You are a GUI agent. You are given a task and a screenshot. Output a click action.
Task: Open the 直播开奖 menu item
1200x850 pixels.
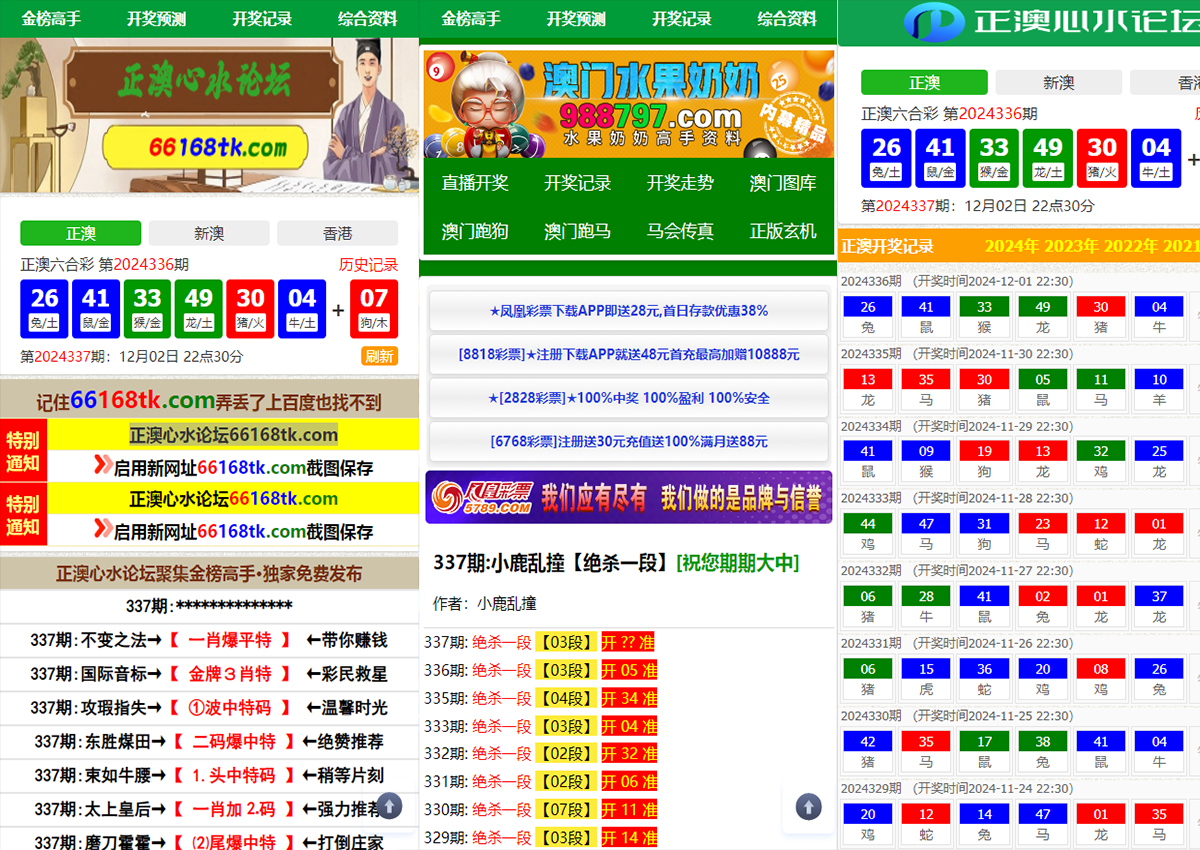pyautogui.click(x=475, y=183)
